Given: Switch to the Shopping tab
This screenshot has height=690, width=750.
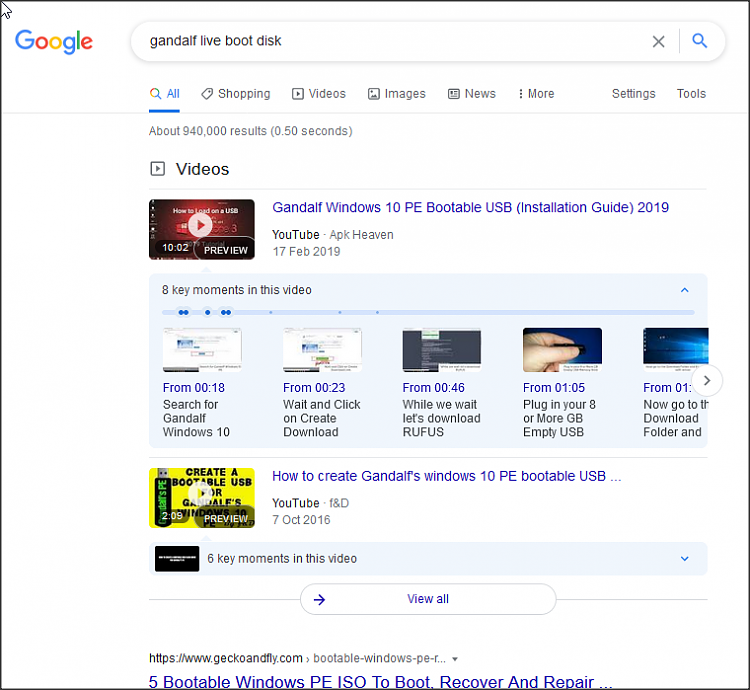Looking at the screenshot, I should [235, 94].
